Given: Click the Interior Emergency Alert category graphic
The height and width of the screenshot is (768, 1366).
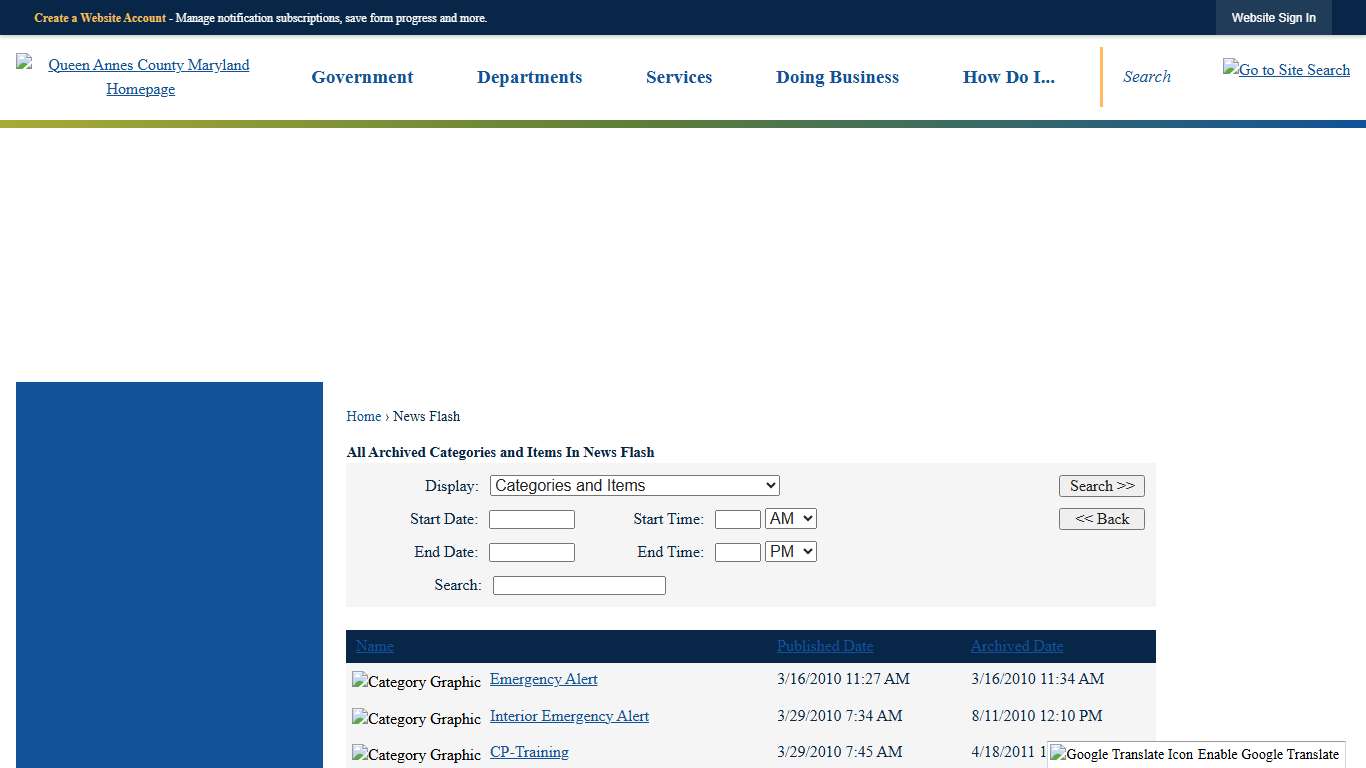Looking at the screenshot, I should 416,719.
